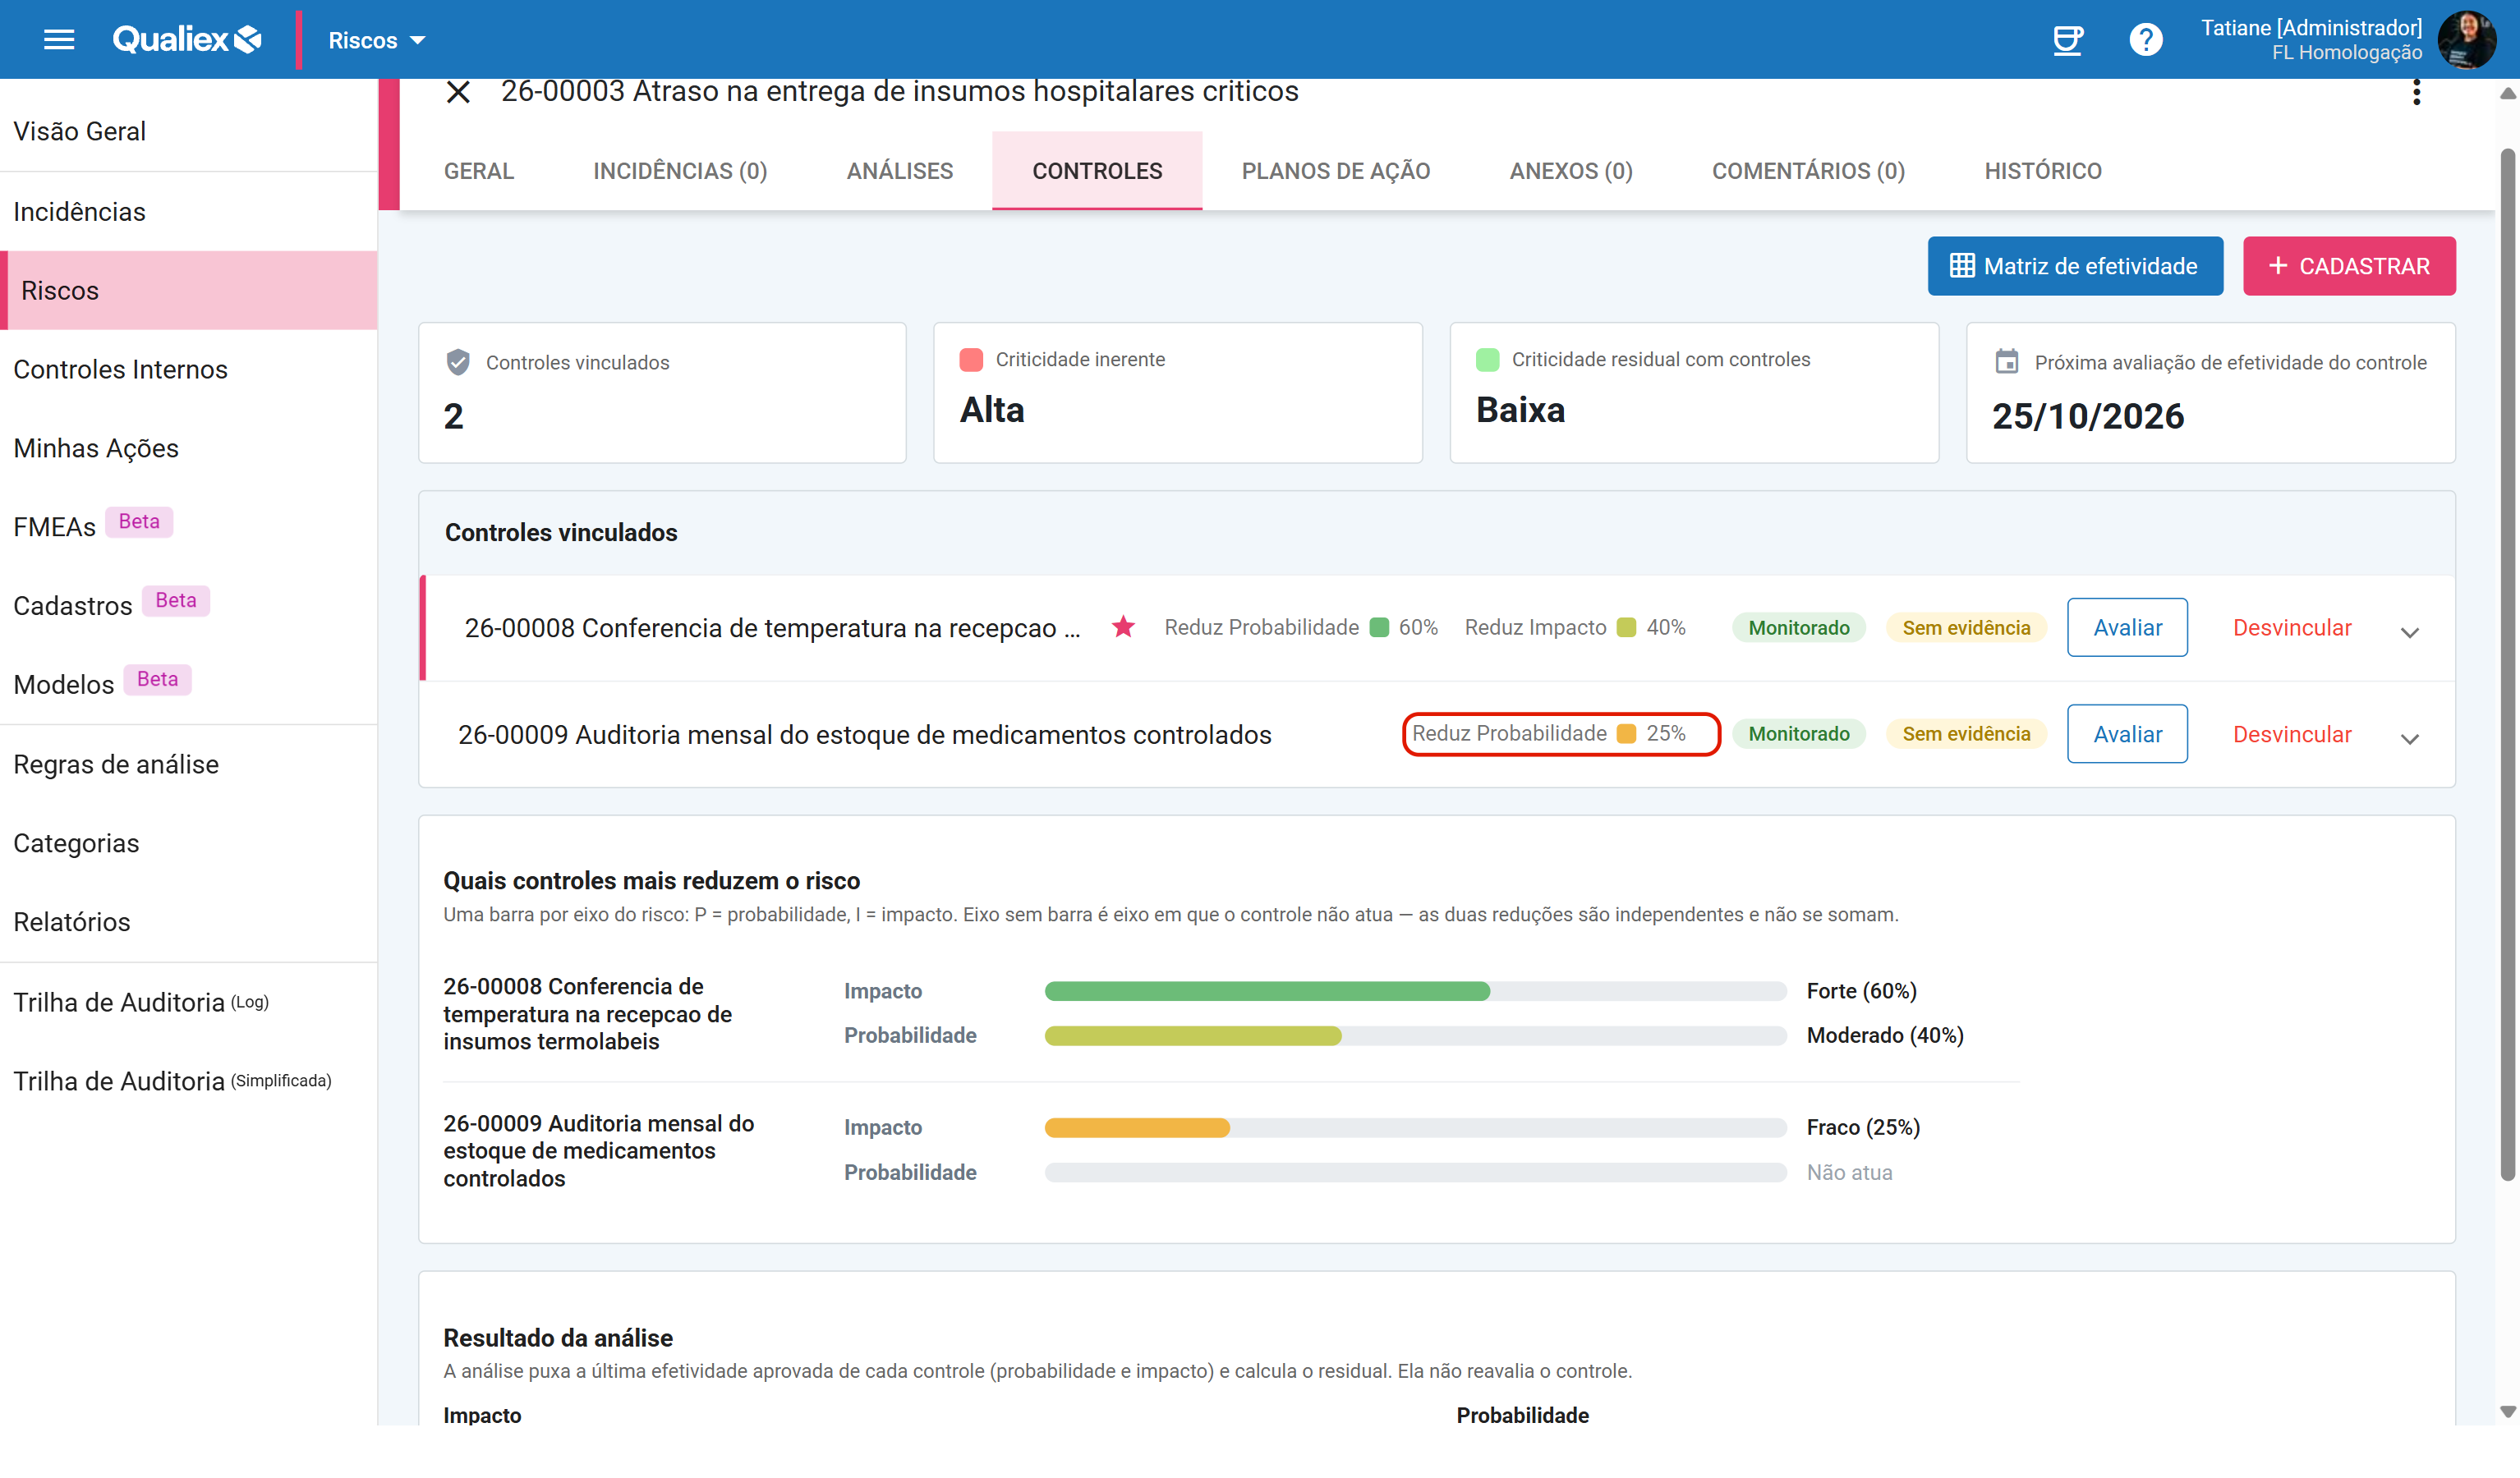Open Controles Internos in the sidebar
The image size is (2520, 1478).
click(188, 369)
